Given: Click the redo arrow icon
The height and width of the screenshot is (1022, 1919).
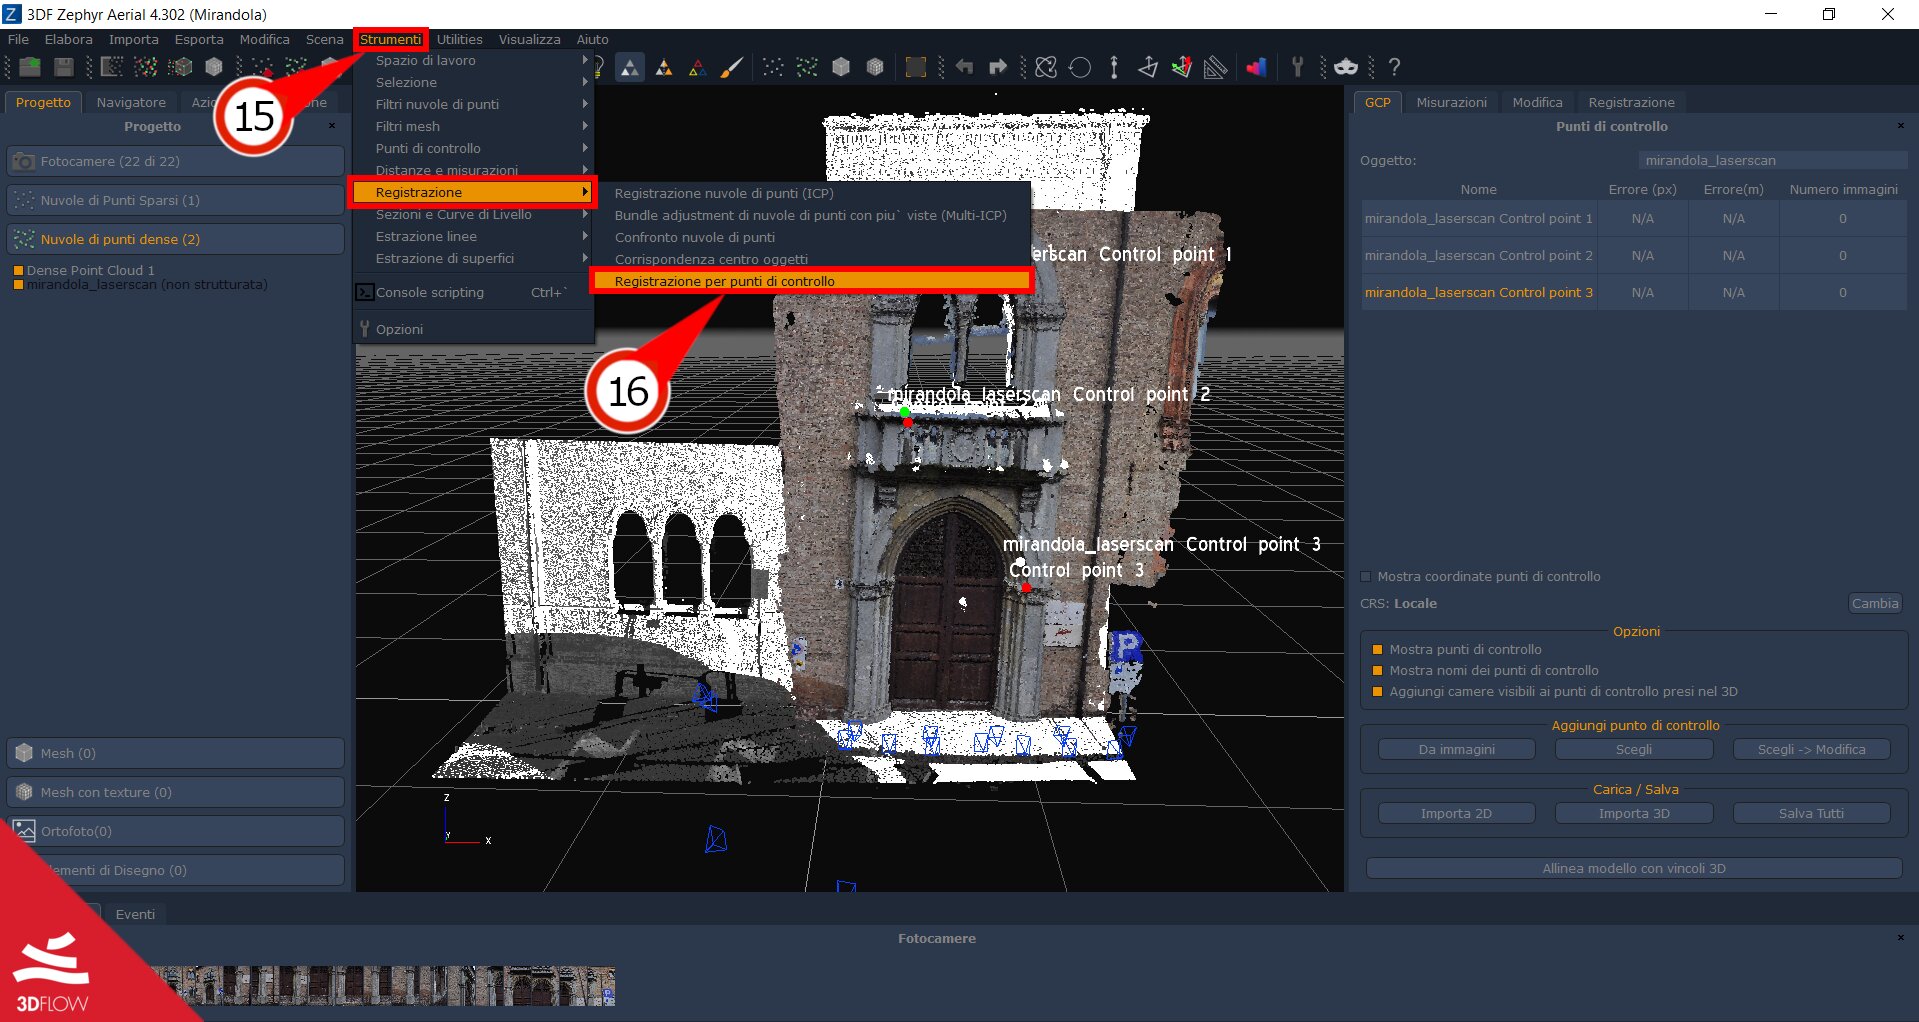Looking at the screenshot, I should point(998,67).
